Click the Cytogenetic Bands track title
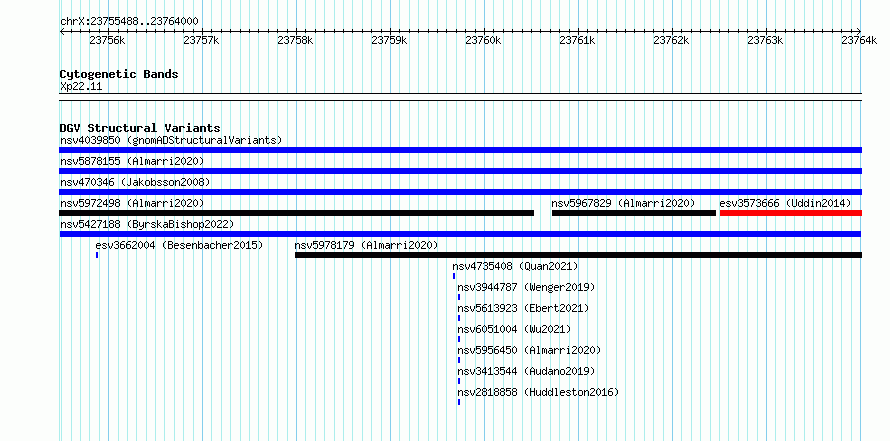The image size is (890, 441). tap(119, 74)
